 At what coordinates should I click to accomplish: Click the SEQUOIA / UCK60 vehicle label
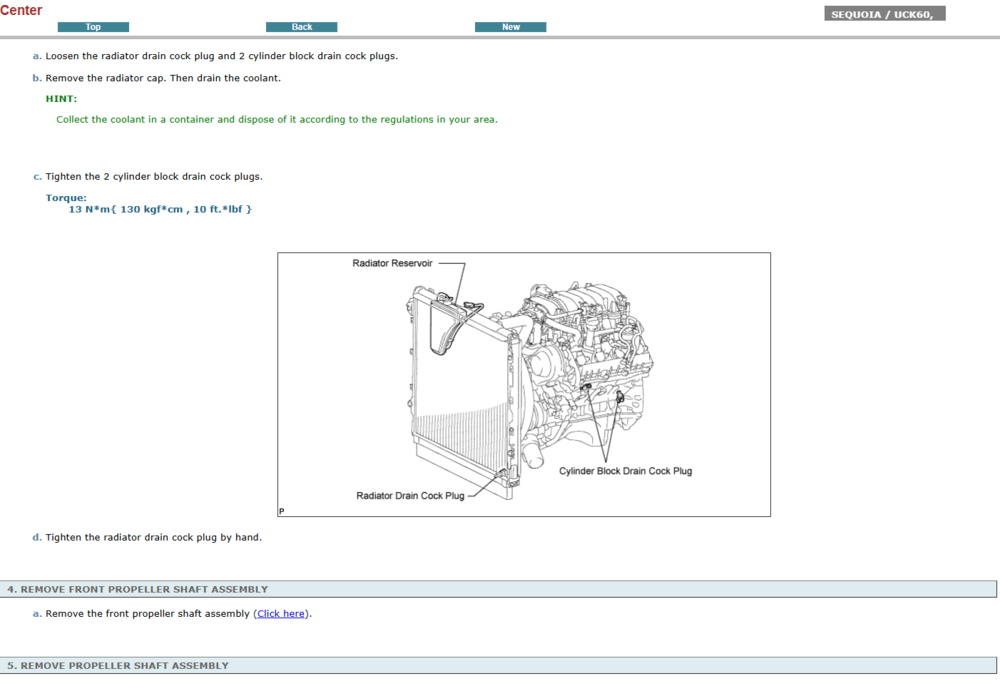click(885, 14)
